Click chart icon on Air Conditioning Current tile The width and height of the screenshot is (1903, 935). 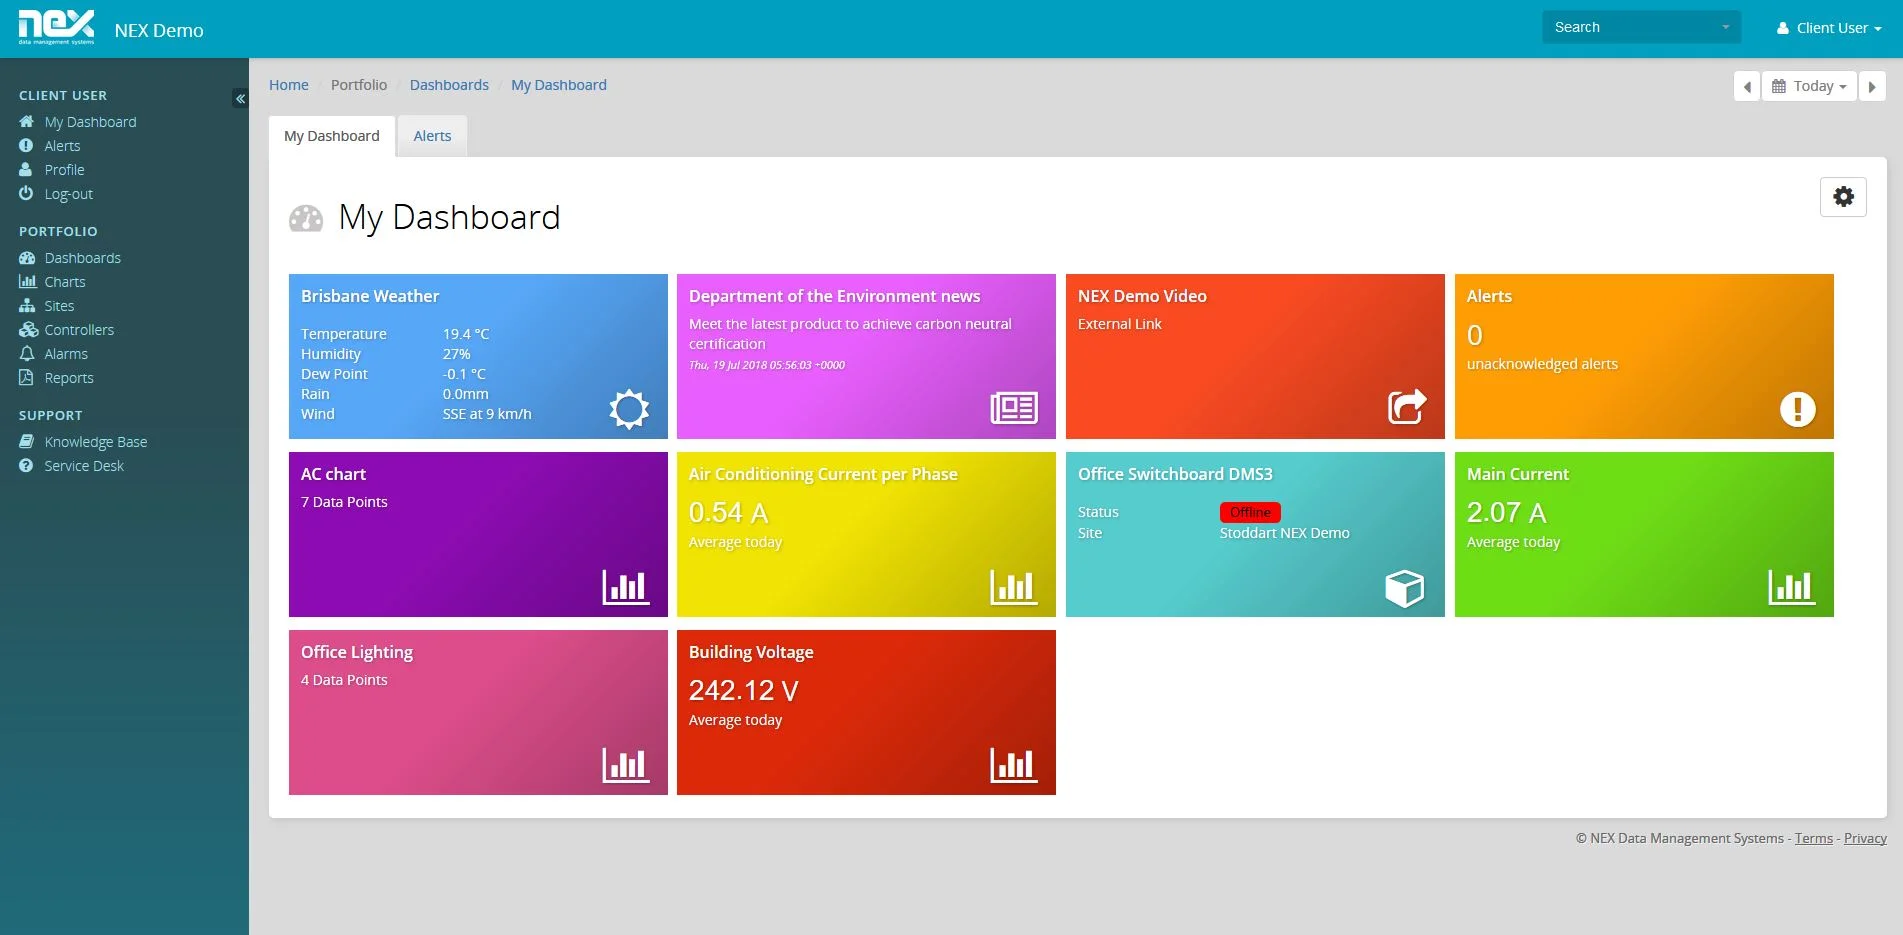[1014, 587]
